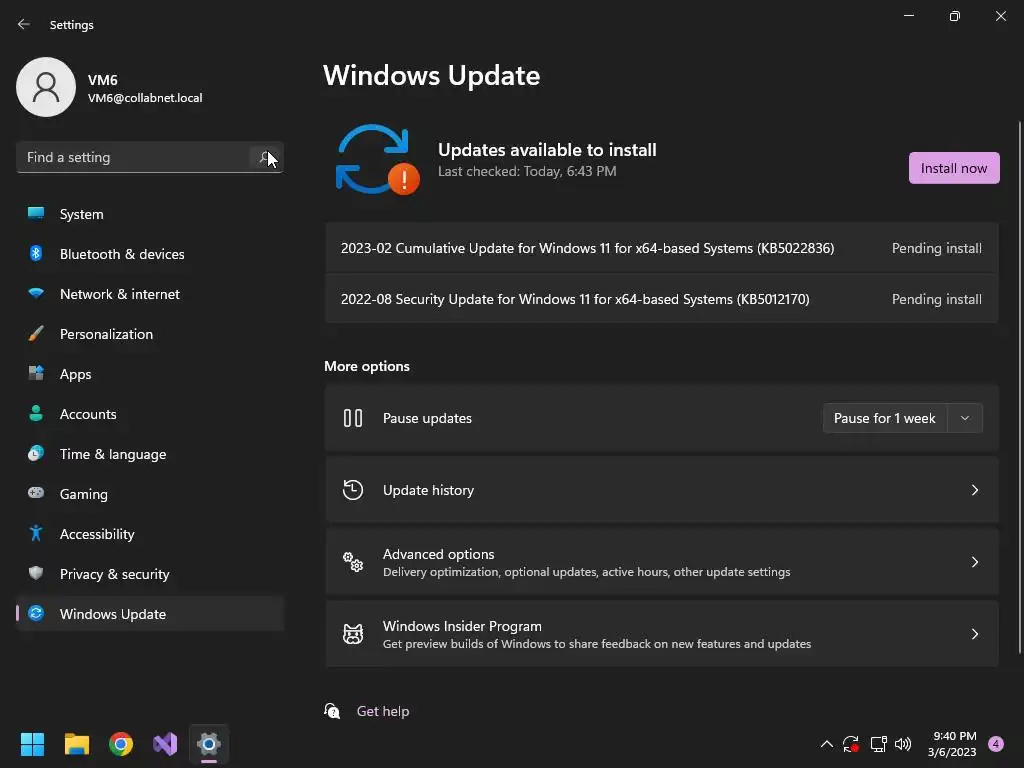
Task: Go to Network & internet
Action: click(x=150, y=294)
